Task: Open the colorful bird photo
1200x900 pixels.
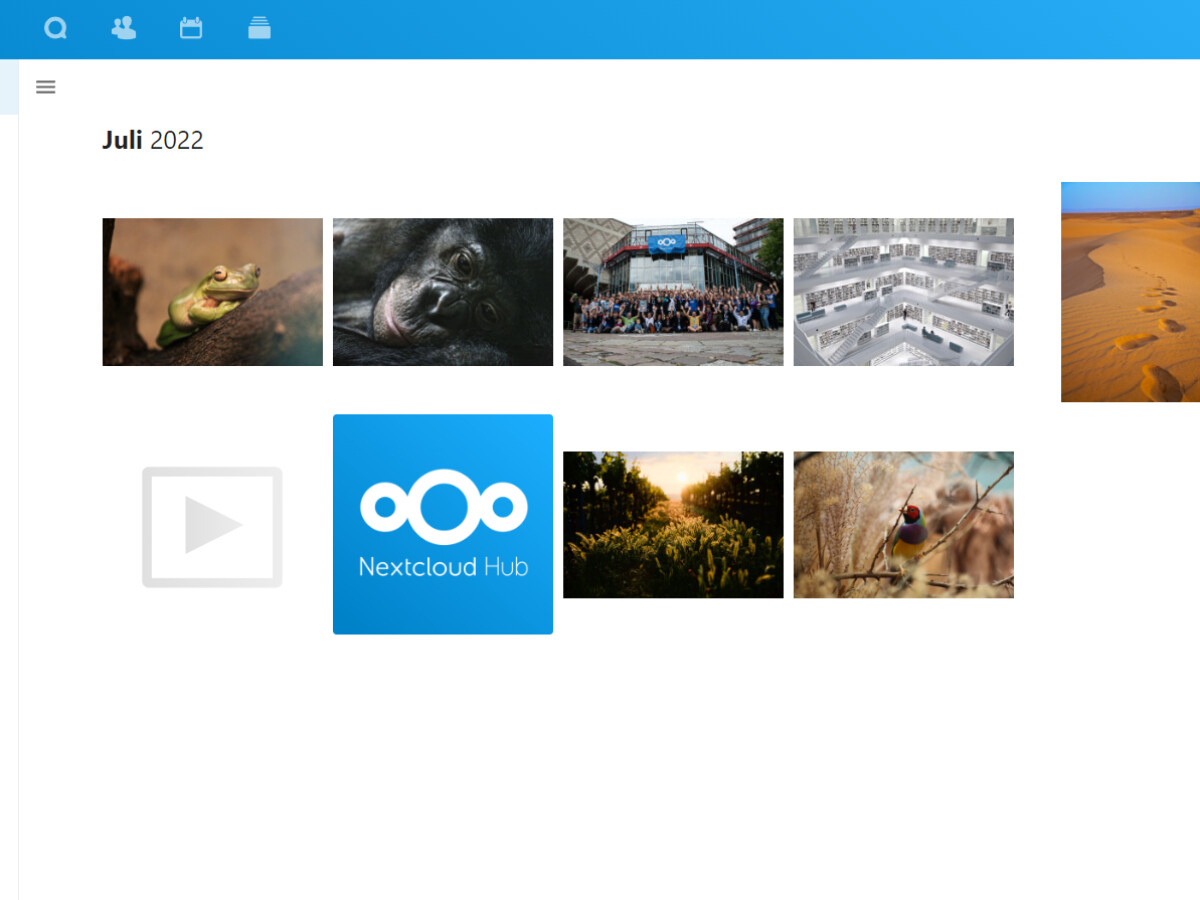Action: click(903, 525)
